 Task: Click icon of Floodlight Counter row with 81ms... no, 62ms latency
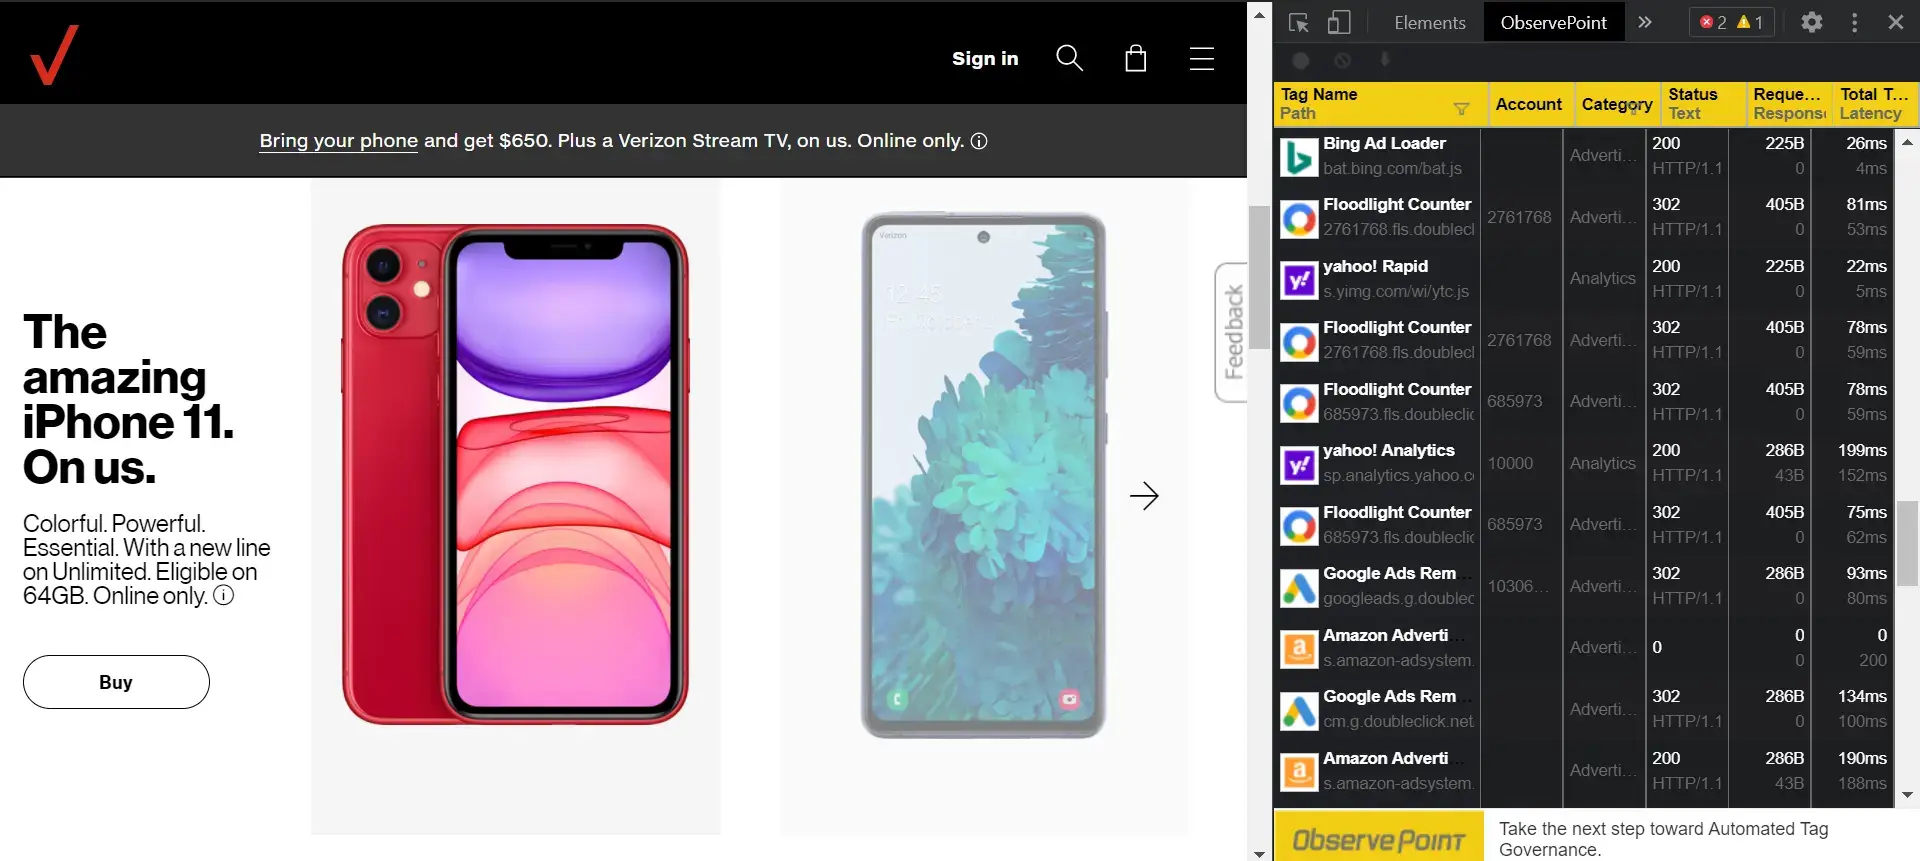click(x=1299, y=526)
